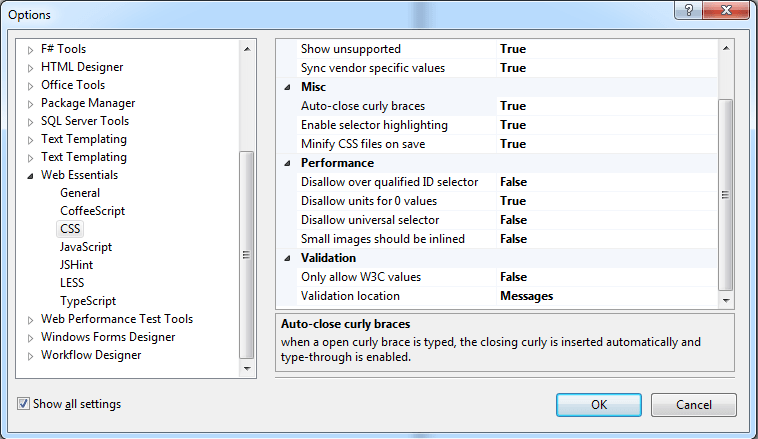Viewport: 758px width, 439px height.
Task: Select the Validation location Messages value
Action: [x=607, y=296]
